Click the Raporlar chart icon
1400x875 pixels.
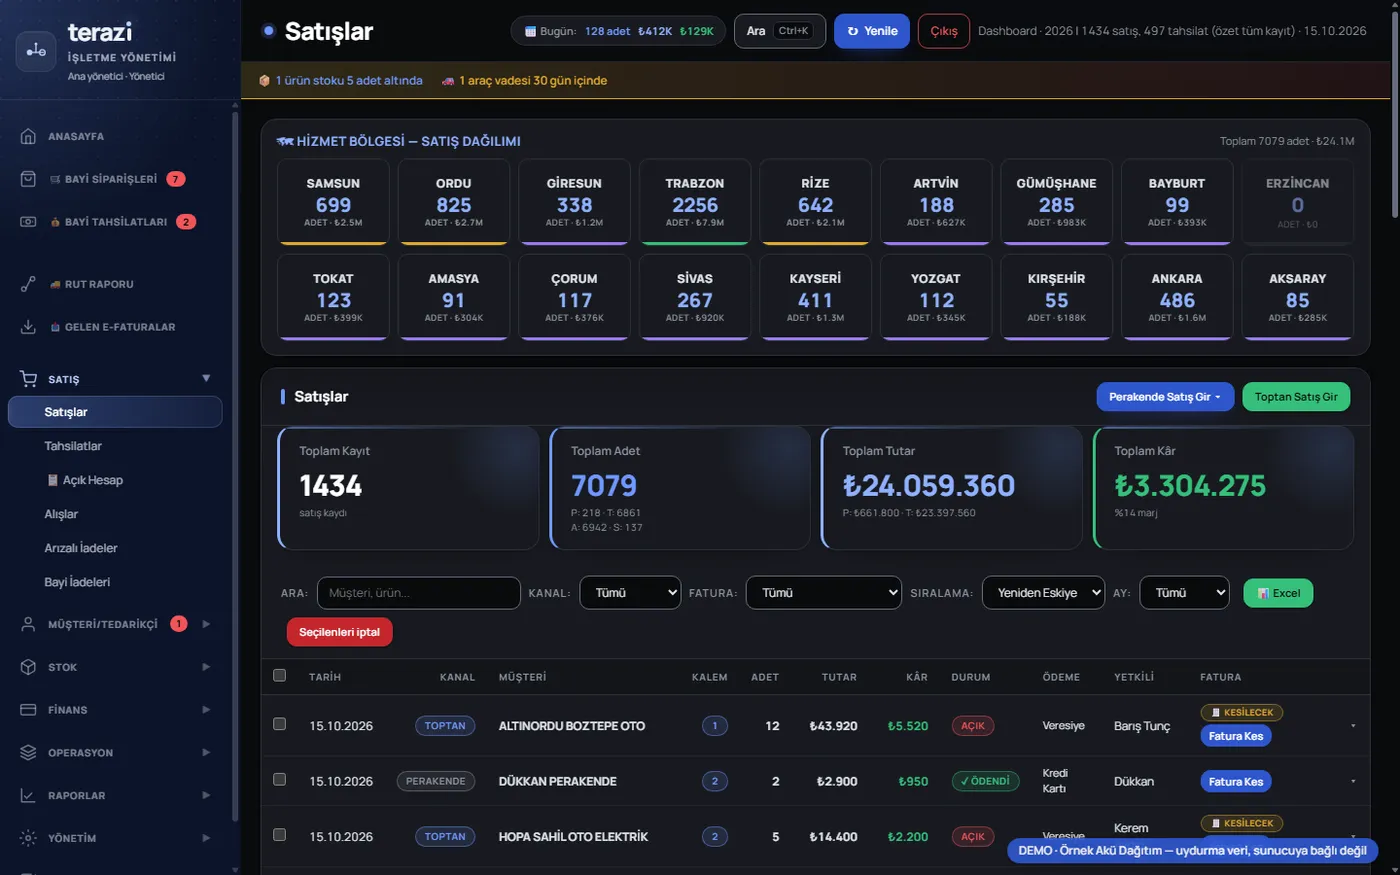coord(28,796)
